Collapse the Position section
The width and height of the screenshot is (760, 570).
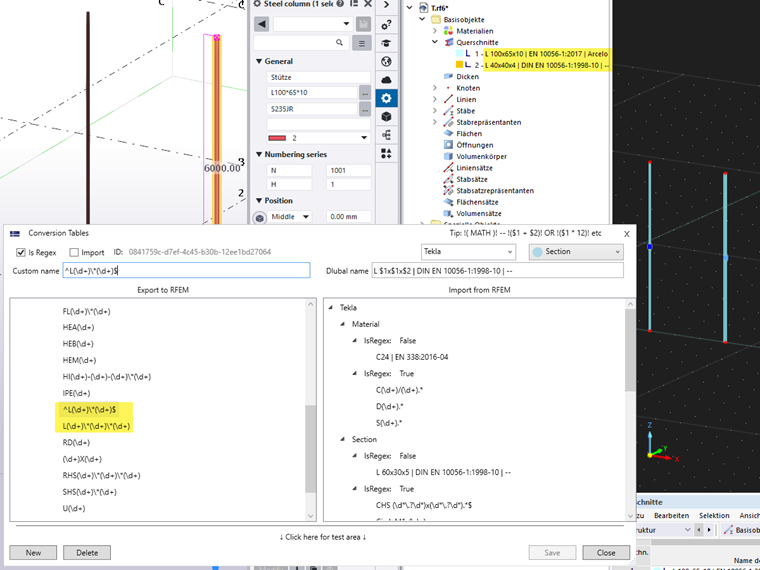(x=259, y=201)
